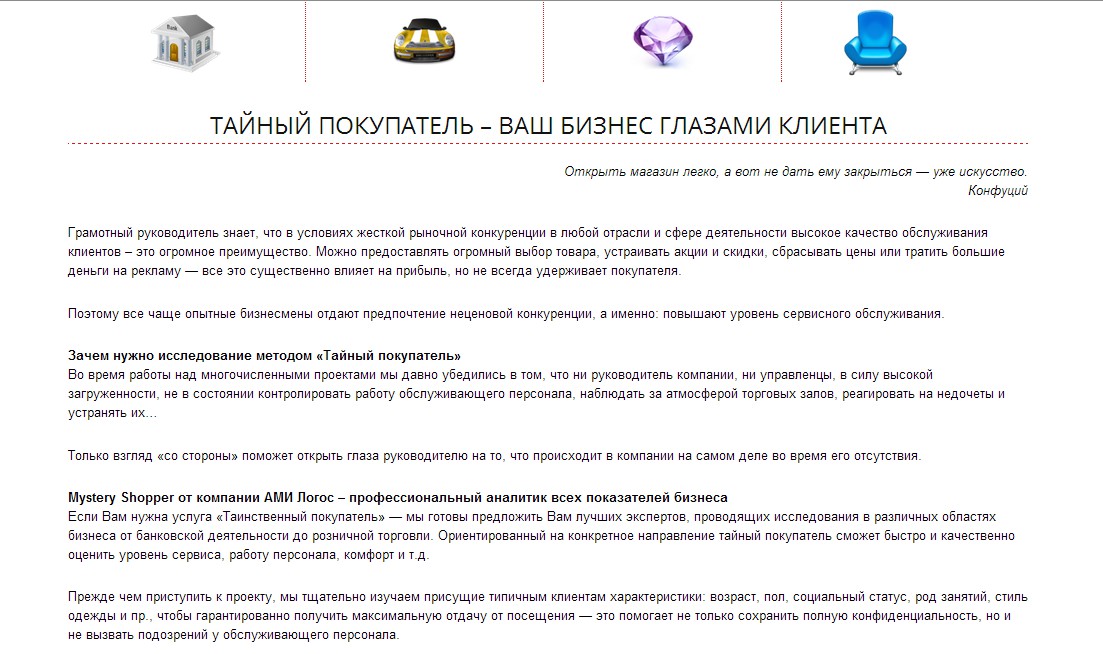This screenshot has width=1103, height=654.
Task: Click the quote «Открыть магазин легко…»
Action: tap(796, 172)
